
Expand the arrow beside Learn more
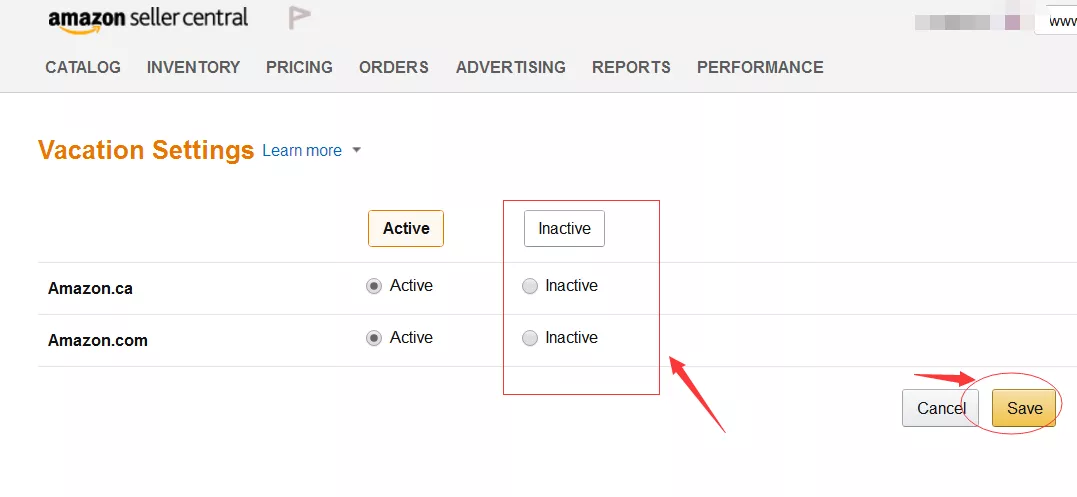tap(356, 151)
